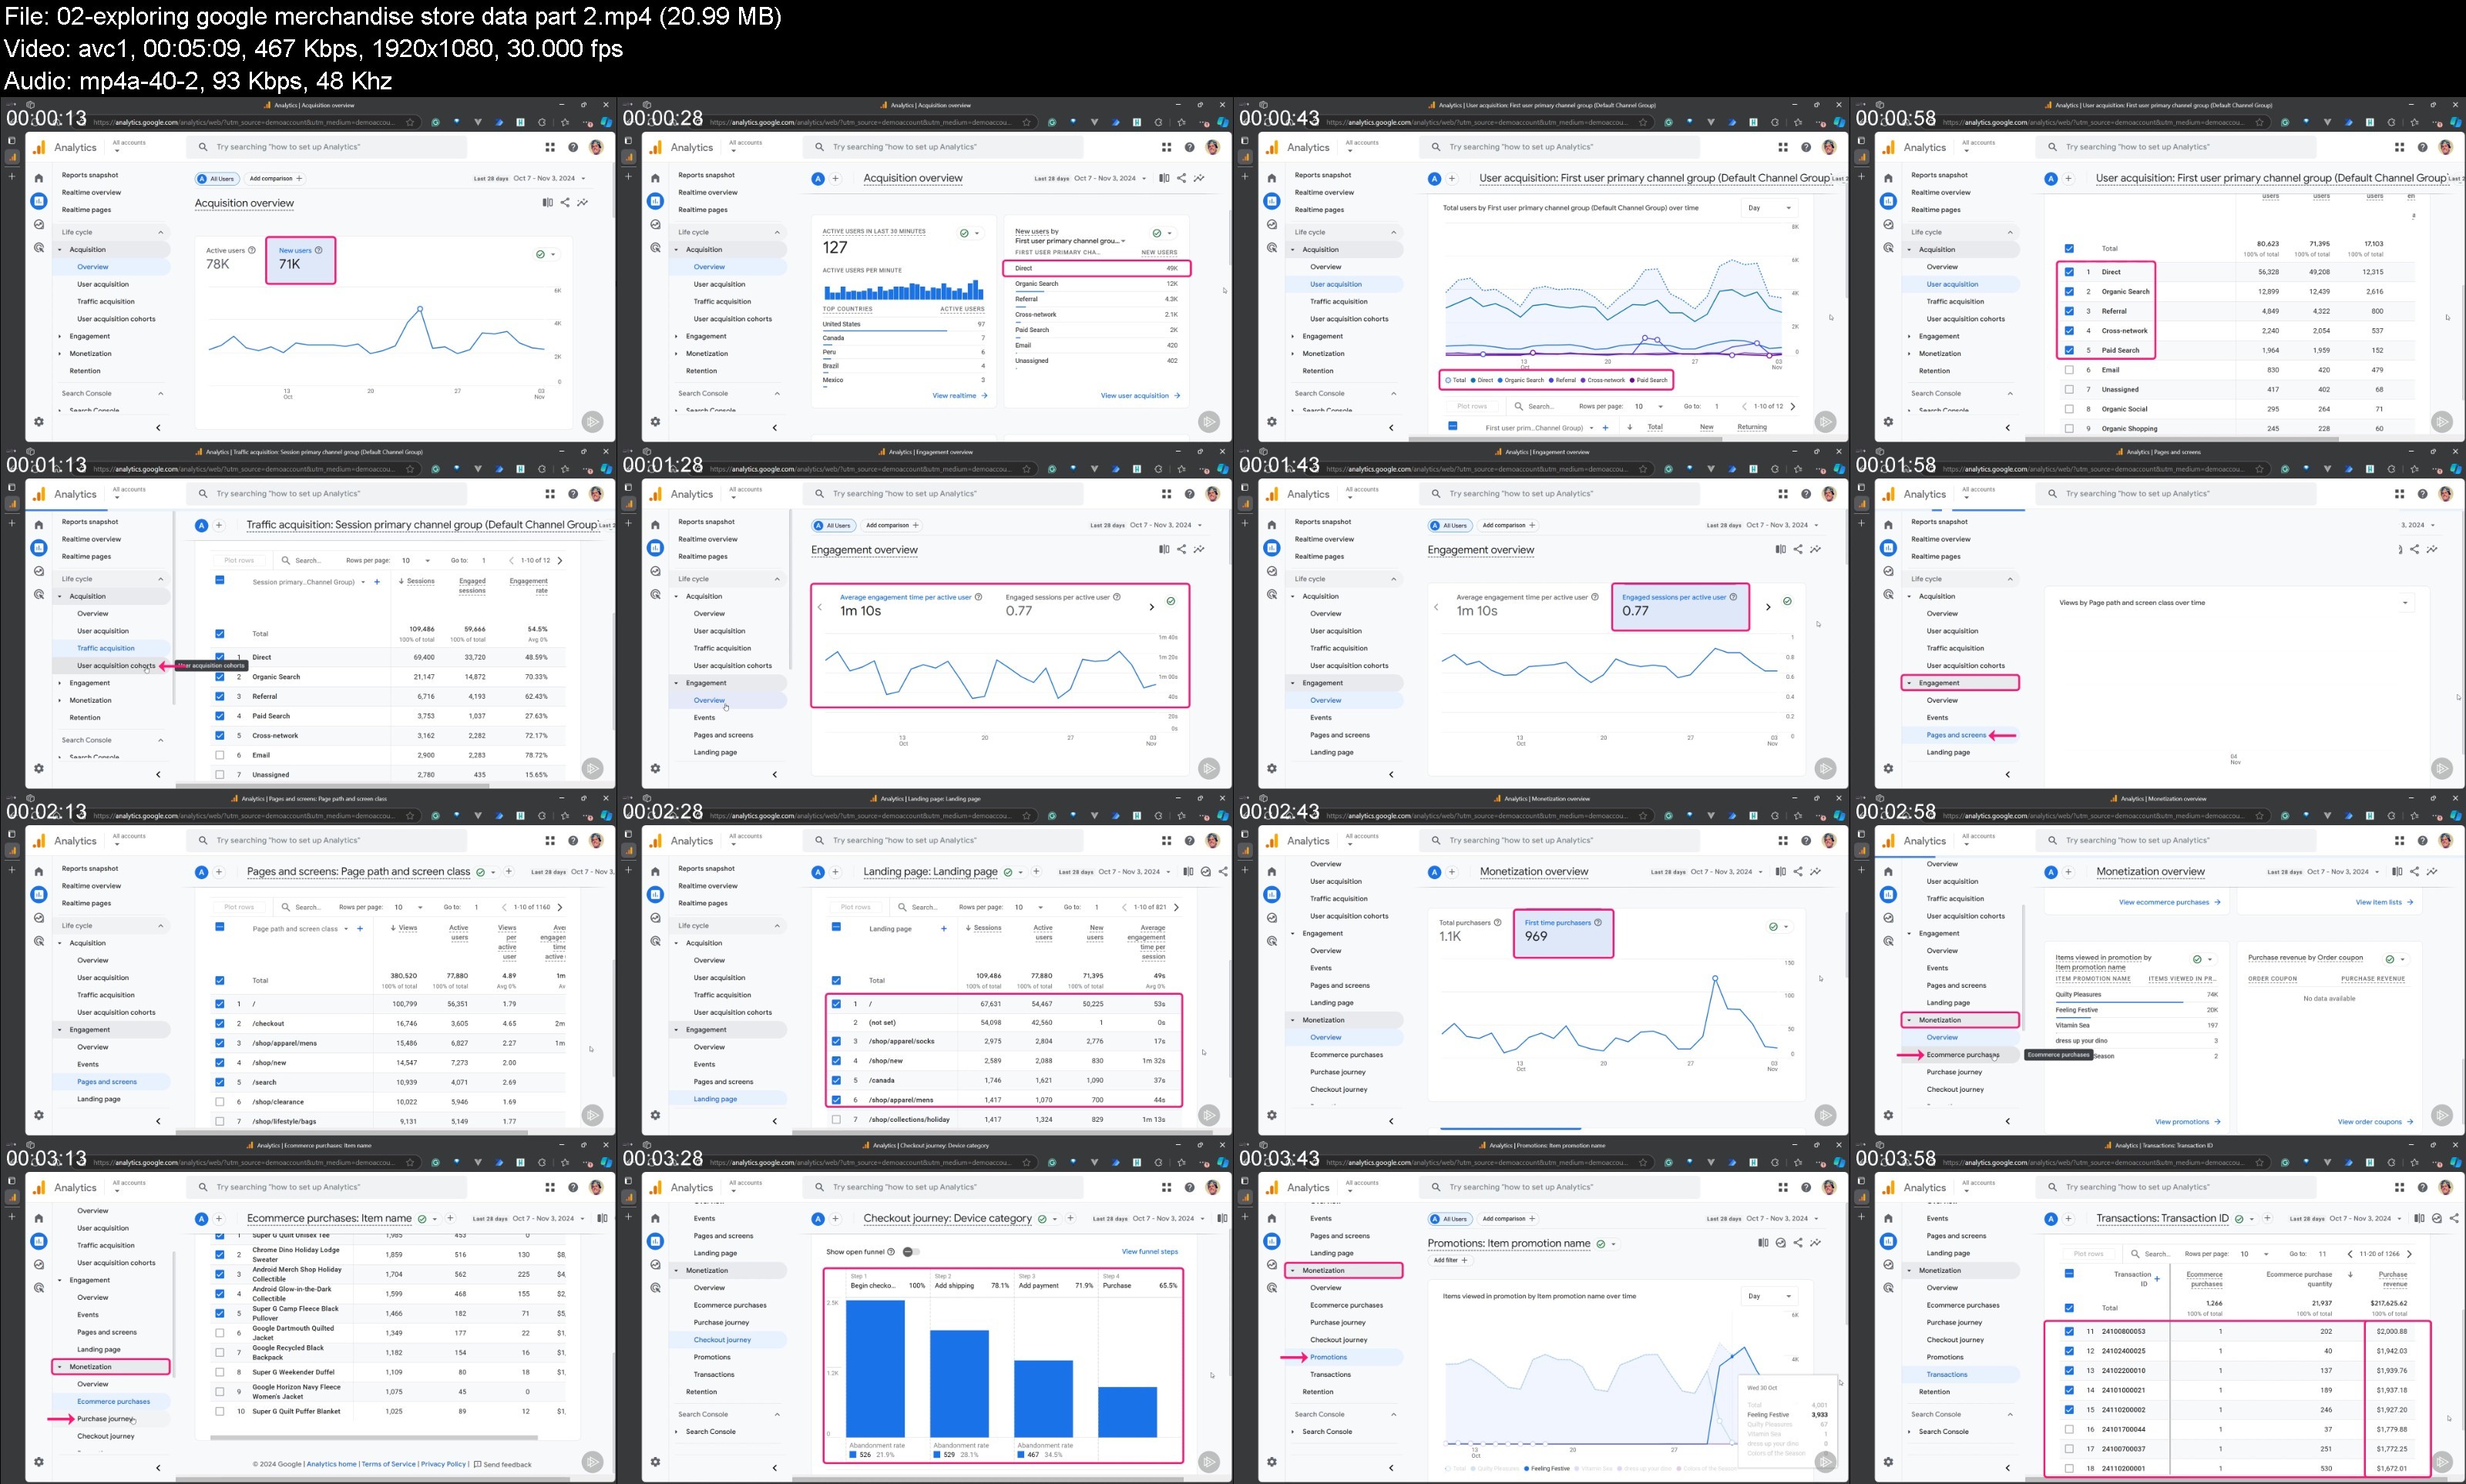
Task: Open the Explore icon in the 00:00:43 frame
Action: coord(1272,225)
